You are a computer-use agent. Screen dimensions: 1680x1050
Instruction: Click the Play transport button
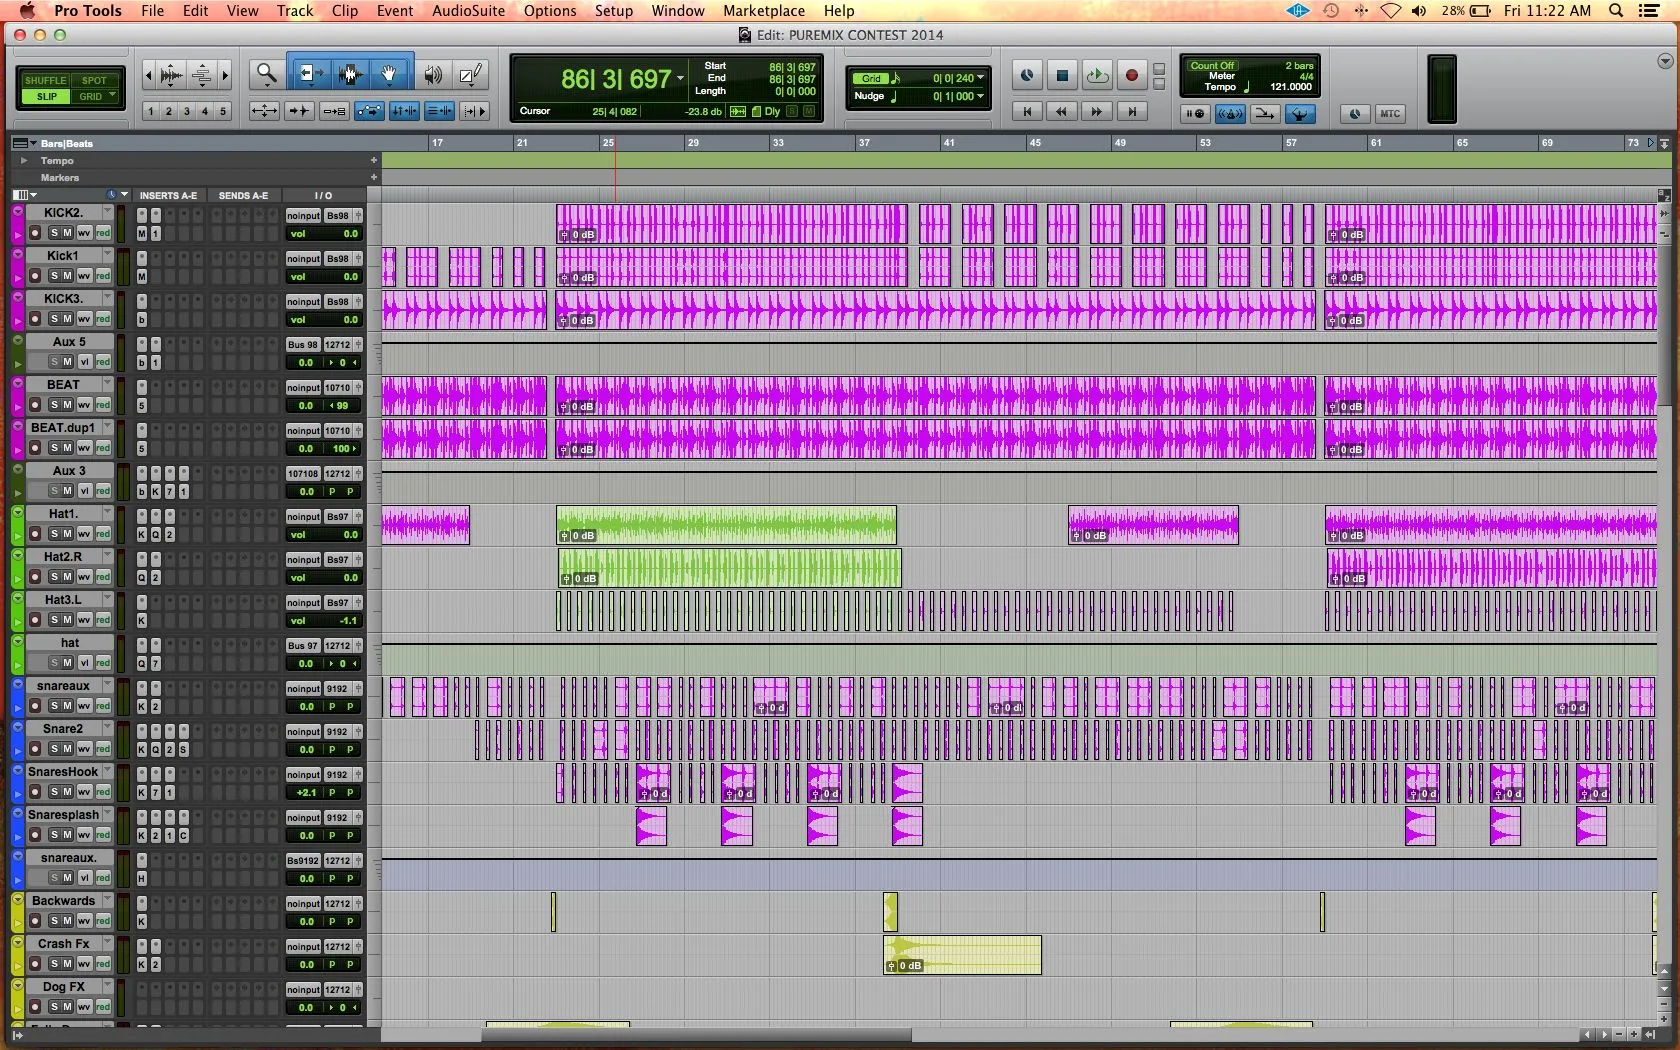[1097, 75]
